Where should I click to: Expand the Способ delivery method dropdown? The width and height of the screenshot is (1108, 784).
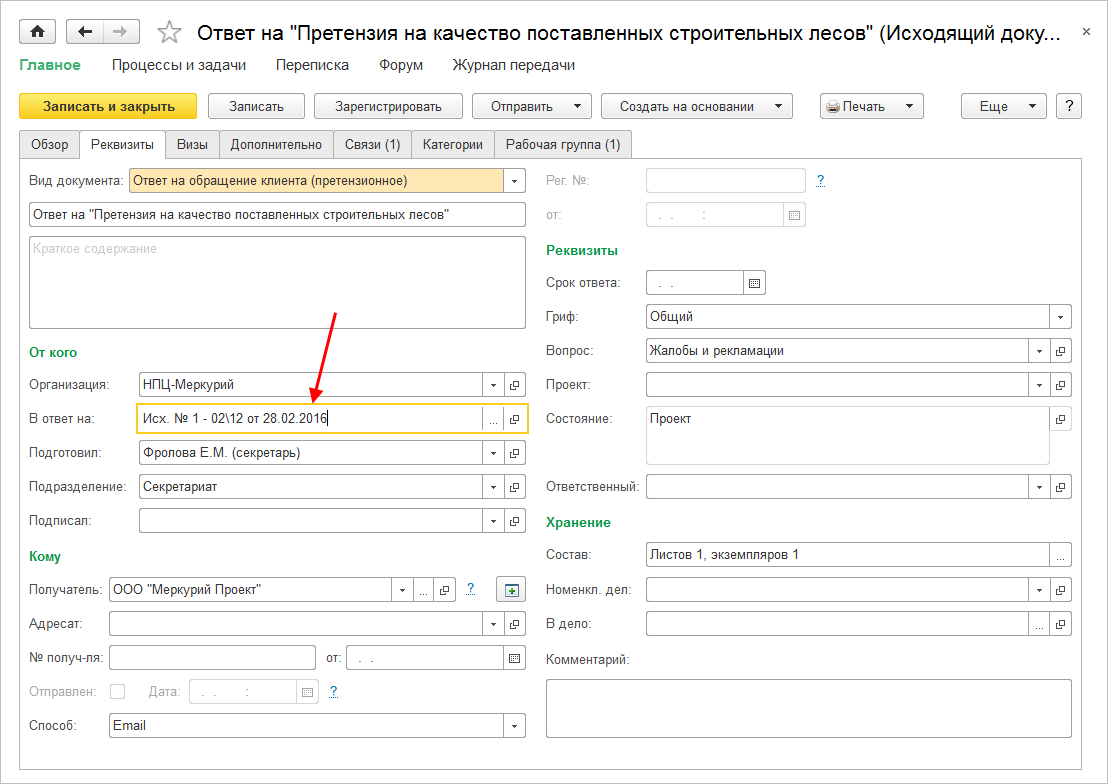pos(515,726)
